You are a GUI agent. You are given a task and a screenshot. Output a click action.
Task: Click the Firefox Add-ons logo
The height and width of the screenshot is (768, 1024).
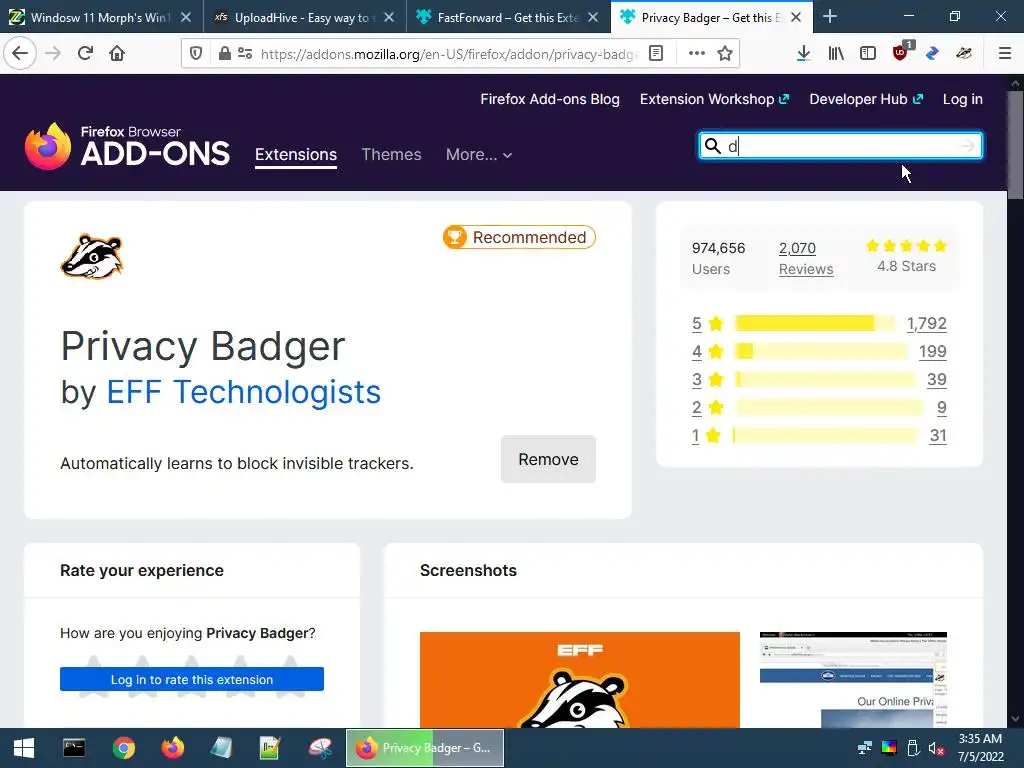pyautogui.click(x=127, y=146)
